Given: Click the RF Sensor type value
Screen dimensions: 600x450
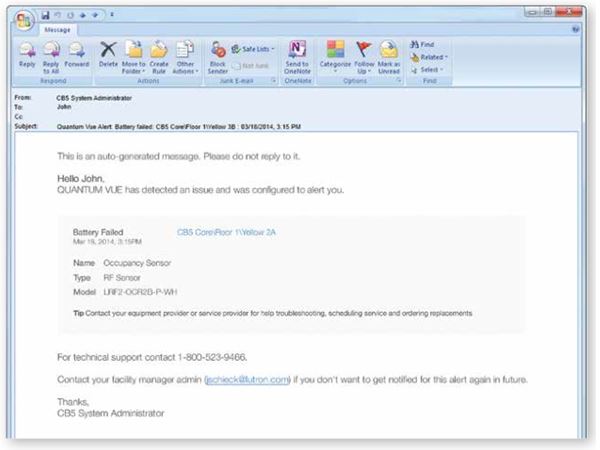Looking at the screenshot, I should [x=122, y=278].
